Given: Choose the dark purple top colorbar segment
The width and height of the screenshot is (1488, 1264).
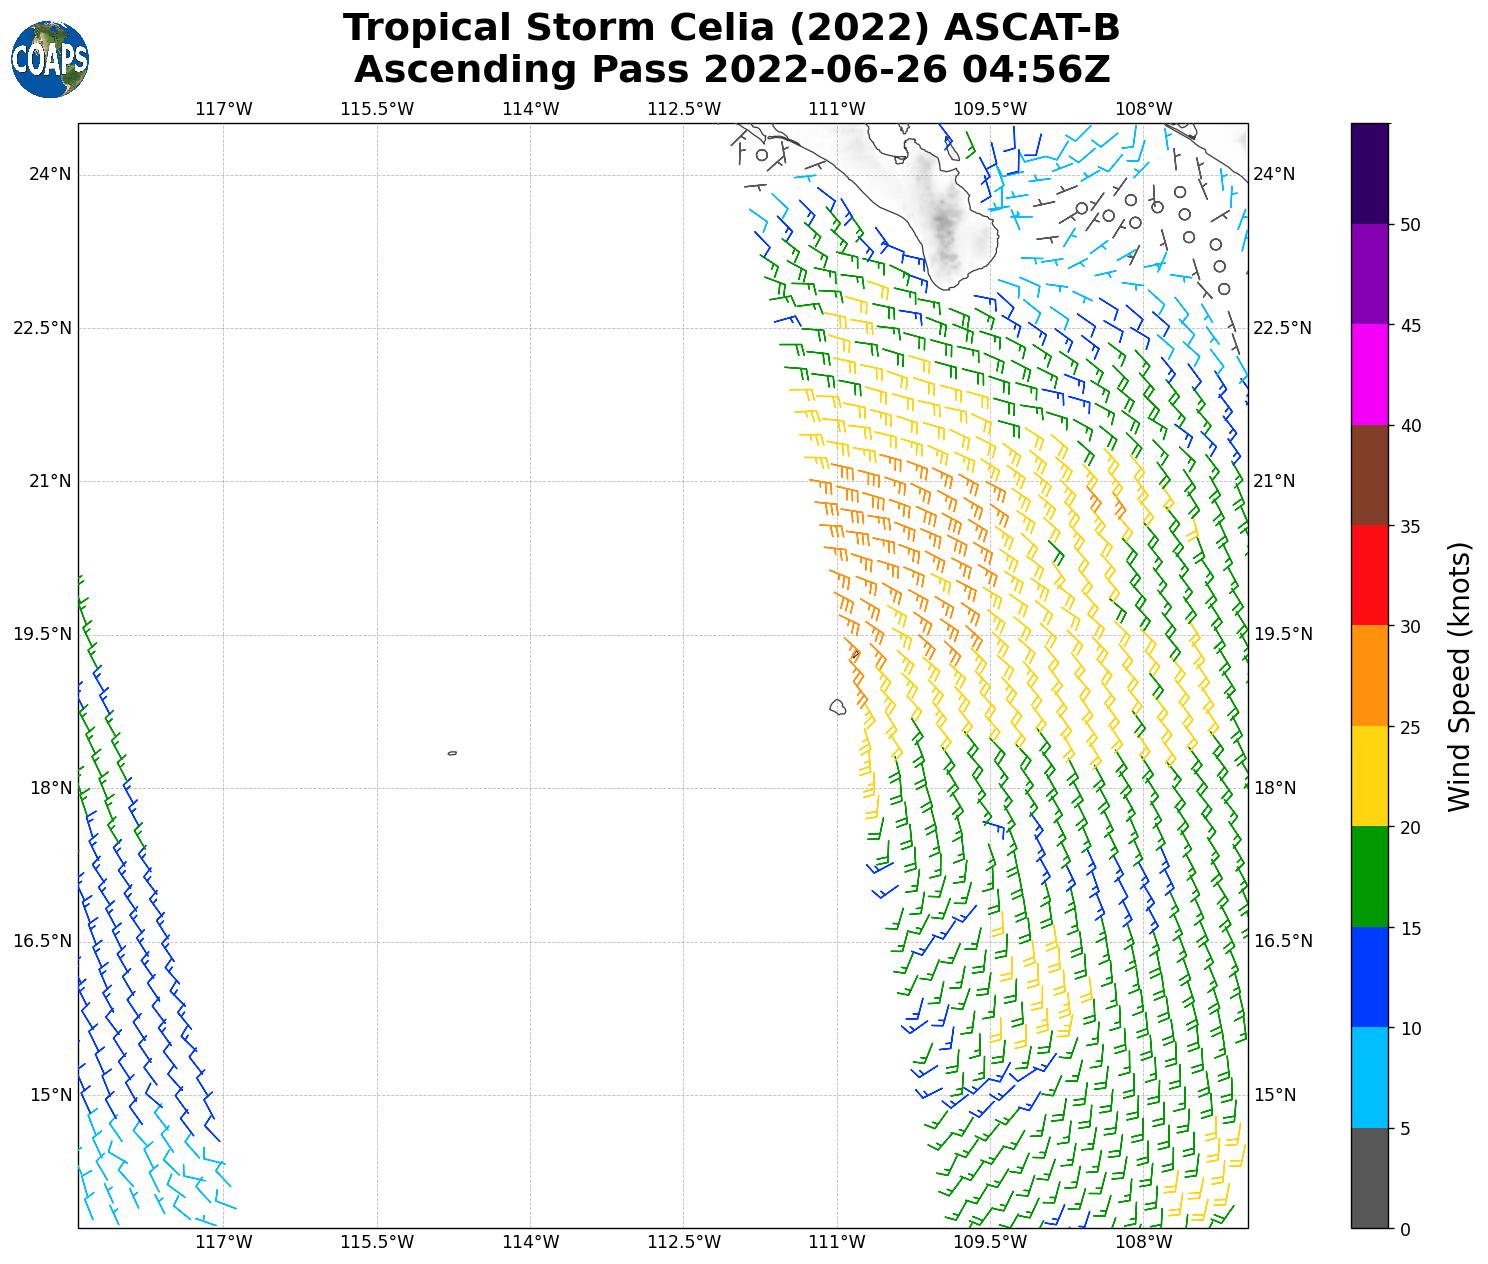Looking at the screenshot, I should click(x=1369, y=173).
